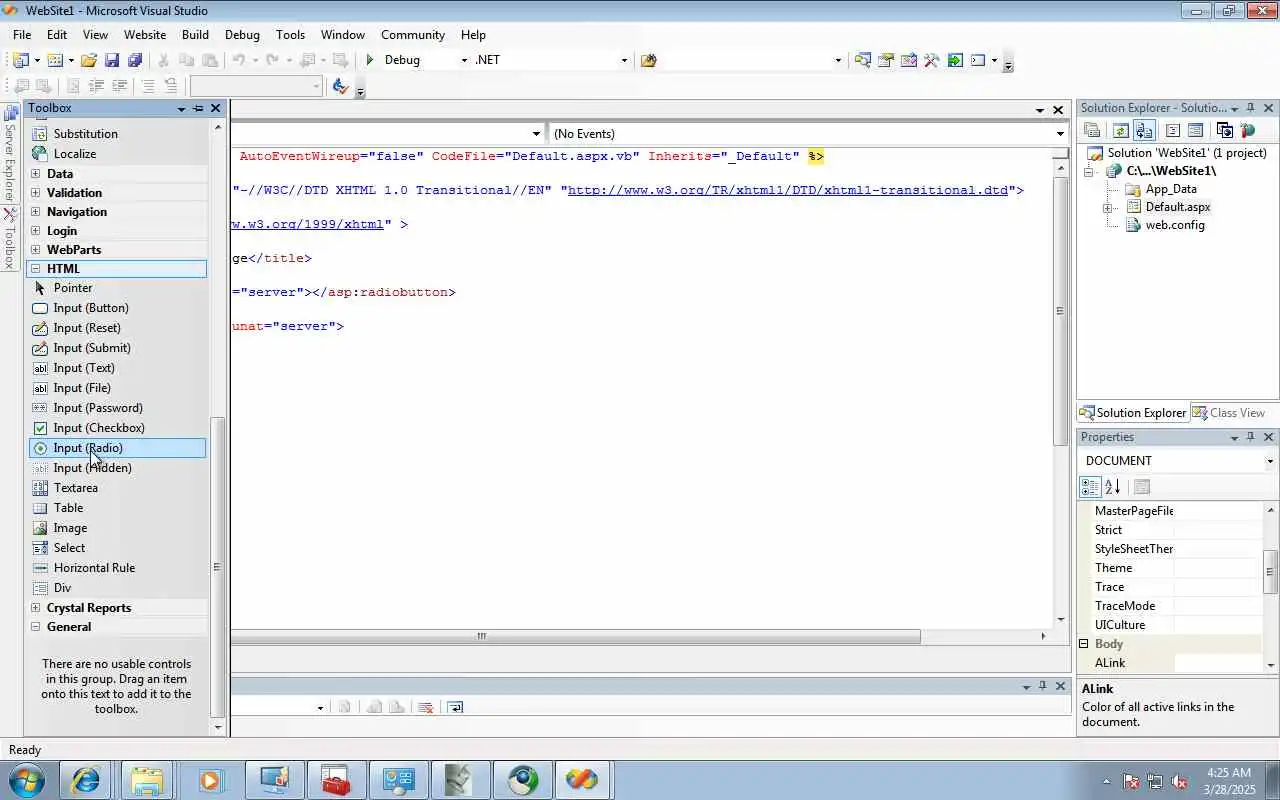
Task: Open the Command Window toolbar icon
Action: (x=978, y=60)
